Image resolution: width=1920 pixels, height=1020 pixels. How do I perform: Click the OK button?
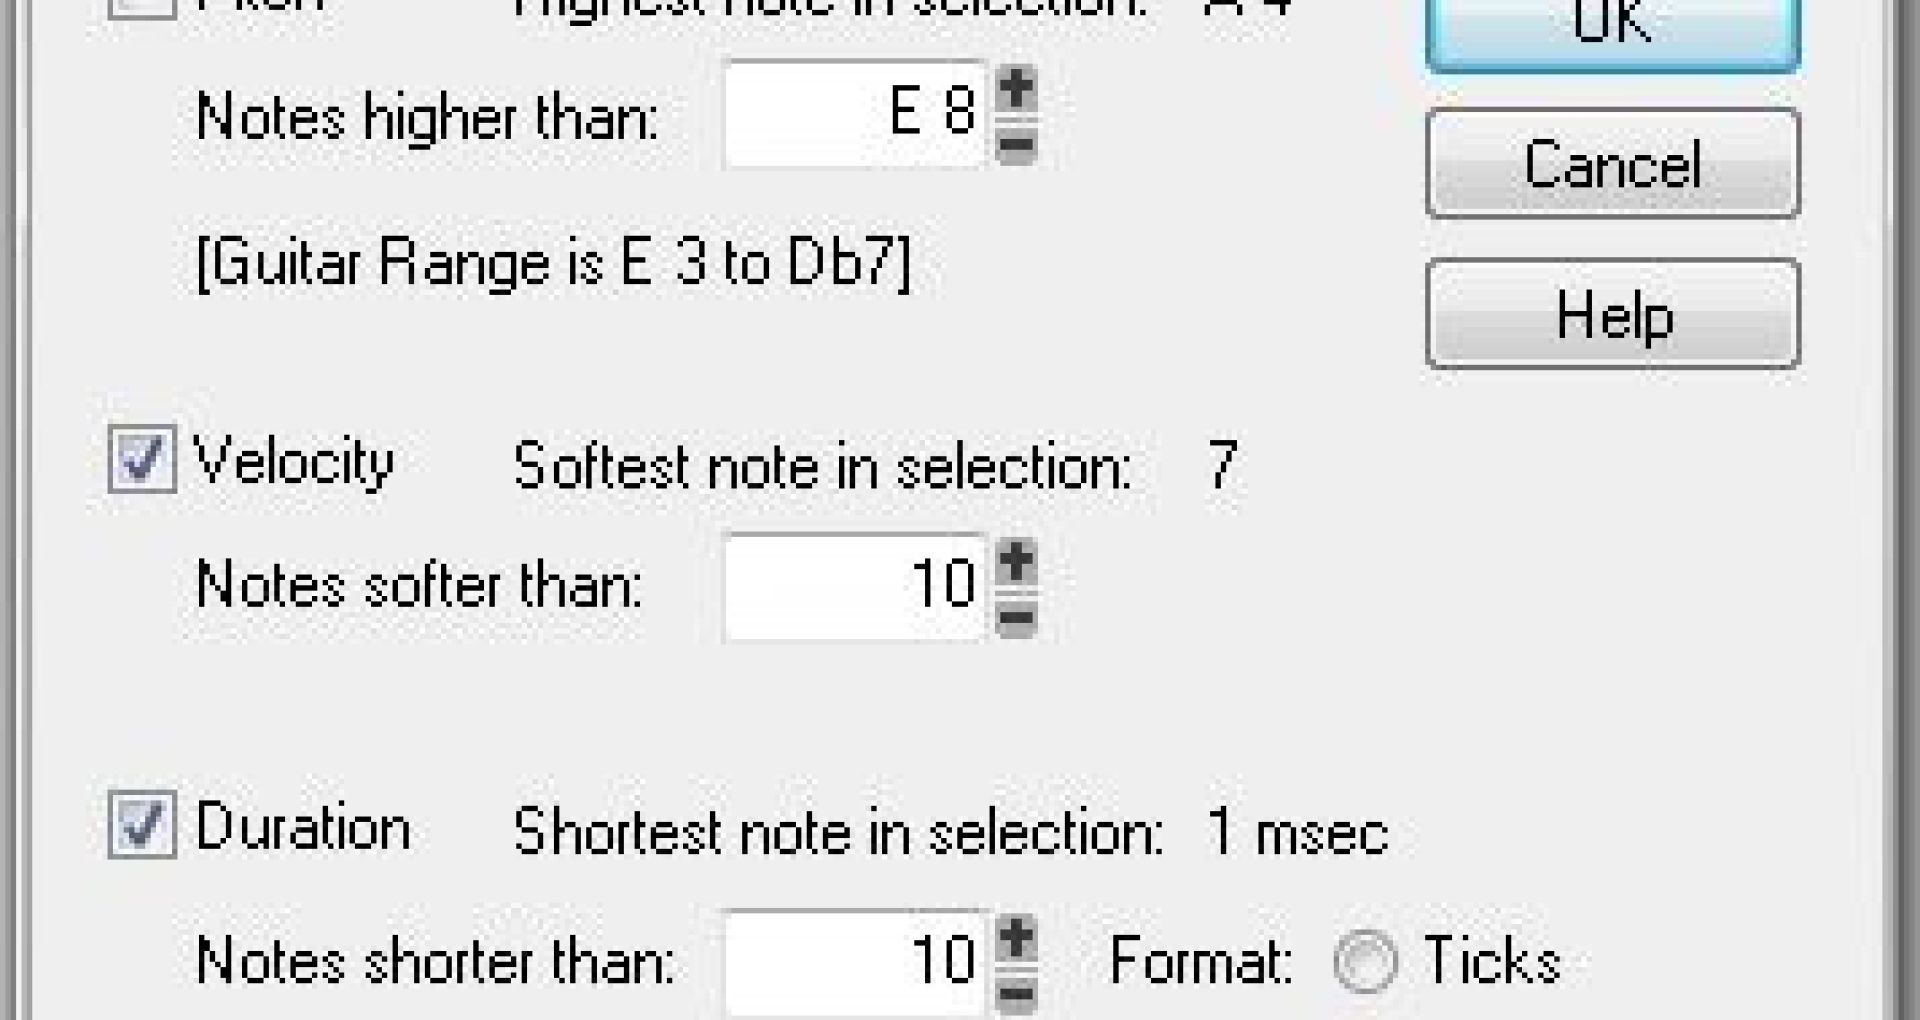click(1612, 28)
